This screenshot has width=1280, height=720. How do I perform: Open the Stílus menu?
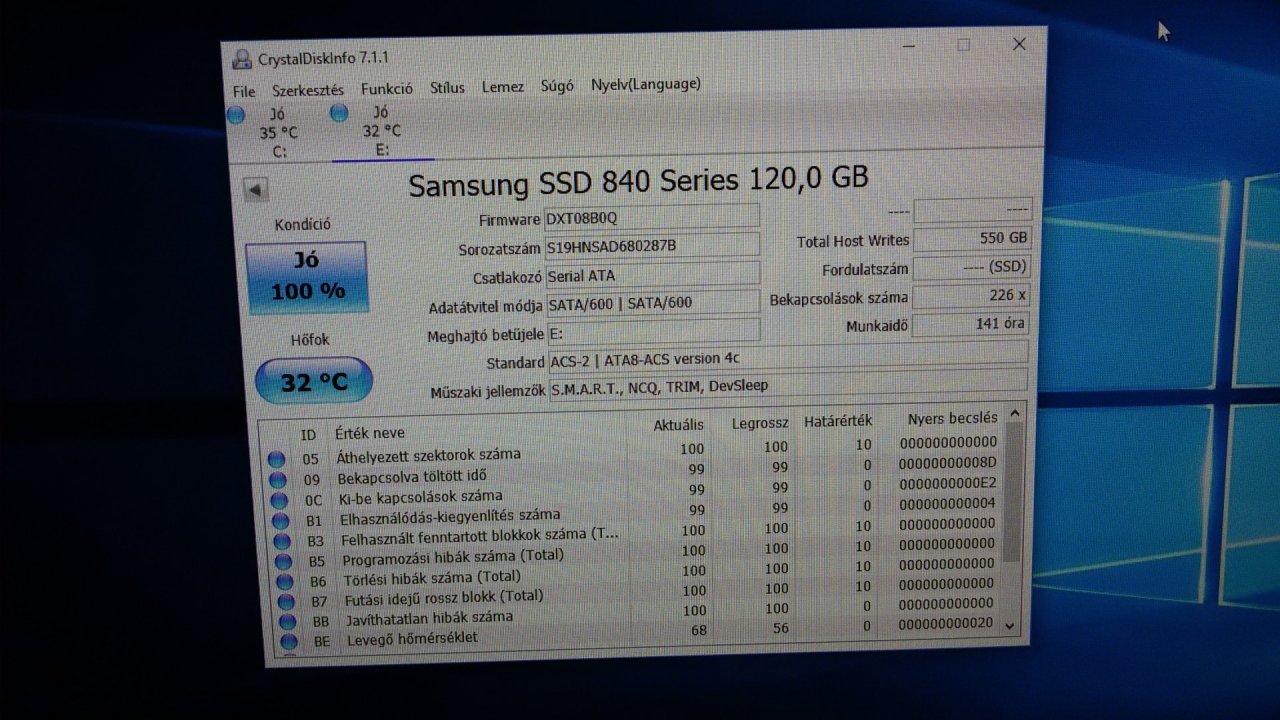click(447, 88)
